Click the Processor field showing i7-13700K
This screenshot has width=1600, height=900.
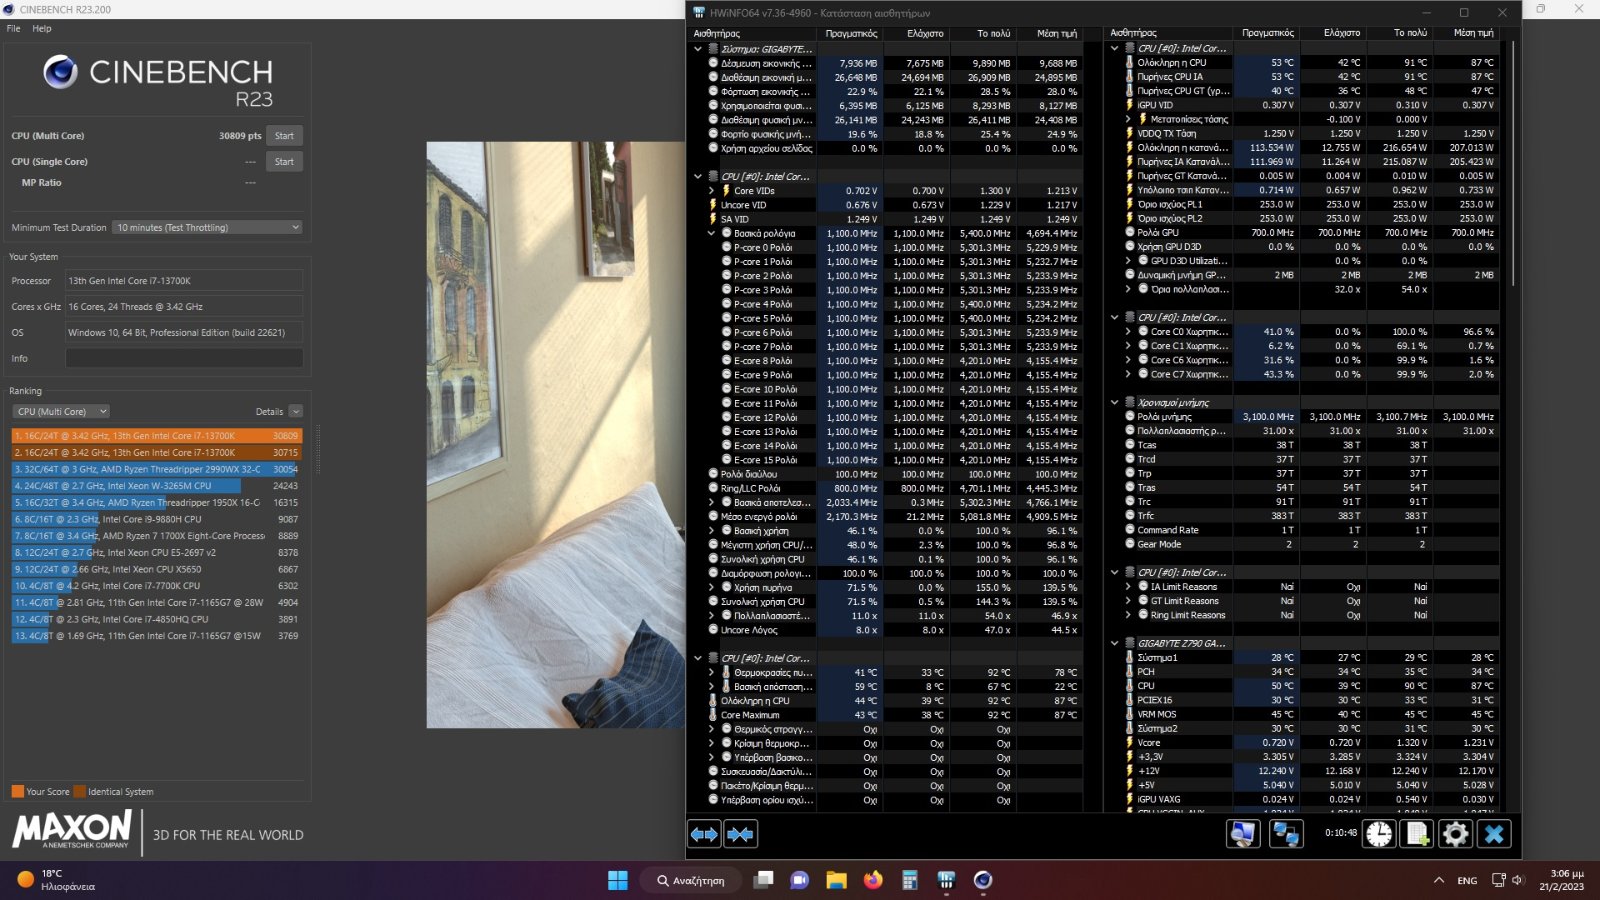[184, 281]
